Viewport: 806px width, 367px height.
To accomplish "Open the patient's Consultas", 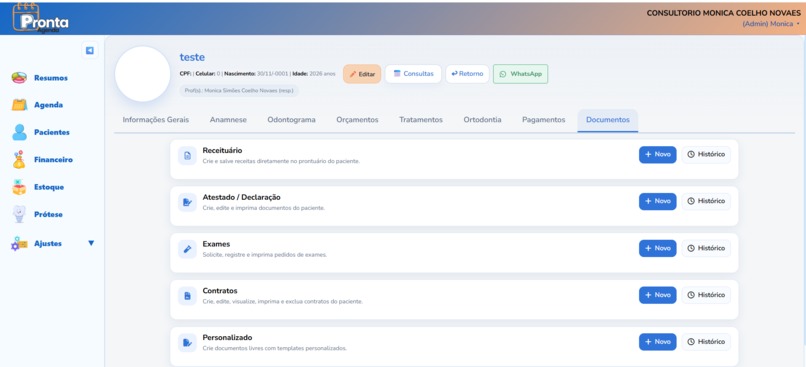I will 413,74.
